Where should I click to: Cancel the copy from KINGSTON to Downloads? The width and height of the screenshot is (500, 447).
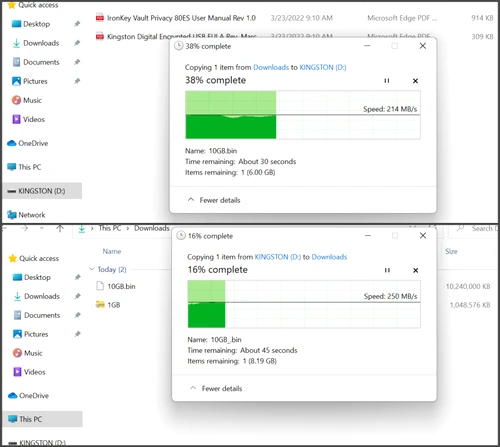416,270
